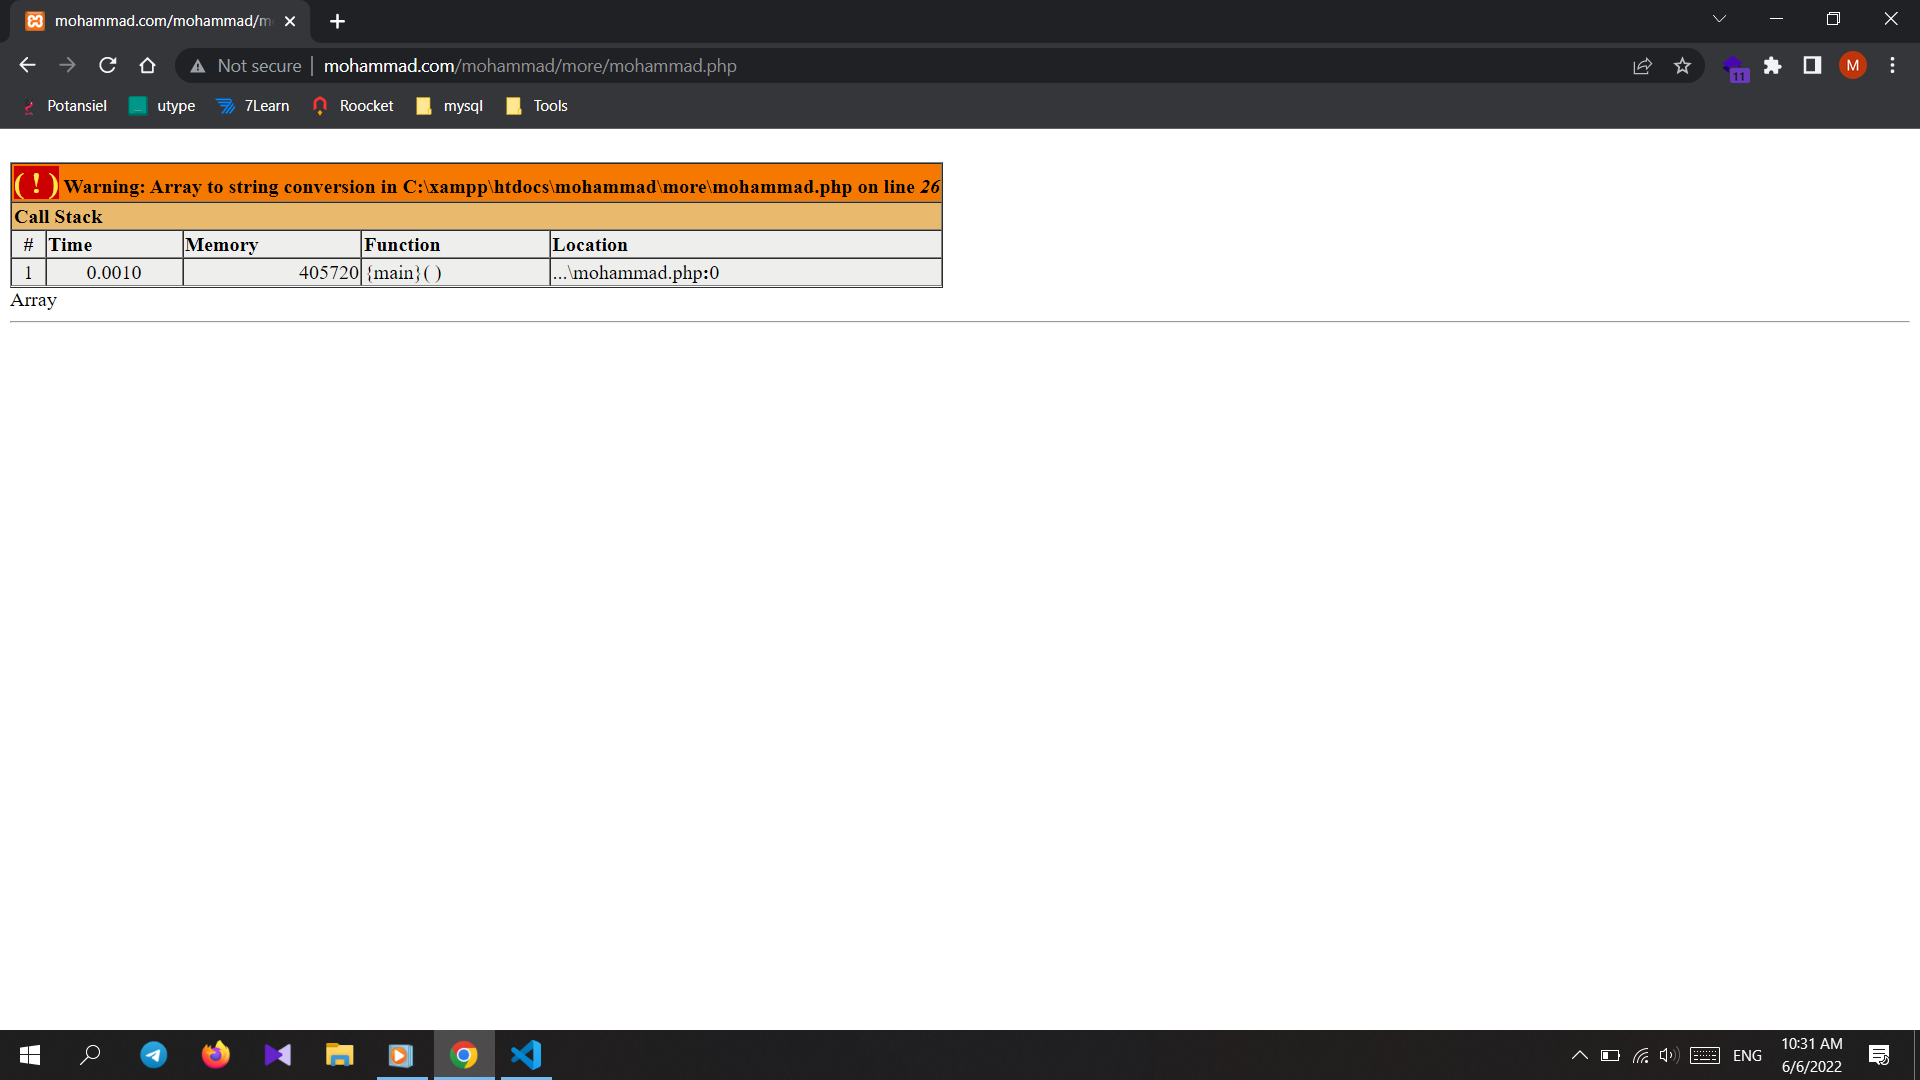
Task: Open the utype bookmark
Action: click(x=162, y=106)
